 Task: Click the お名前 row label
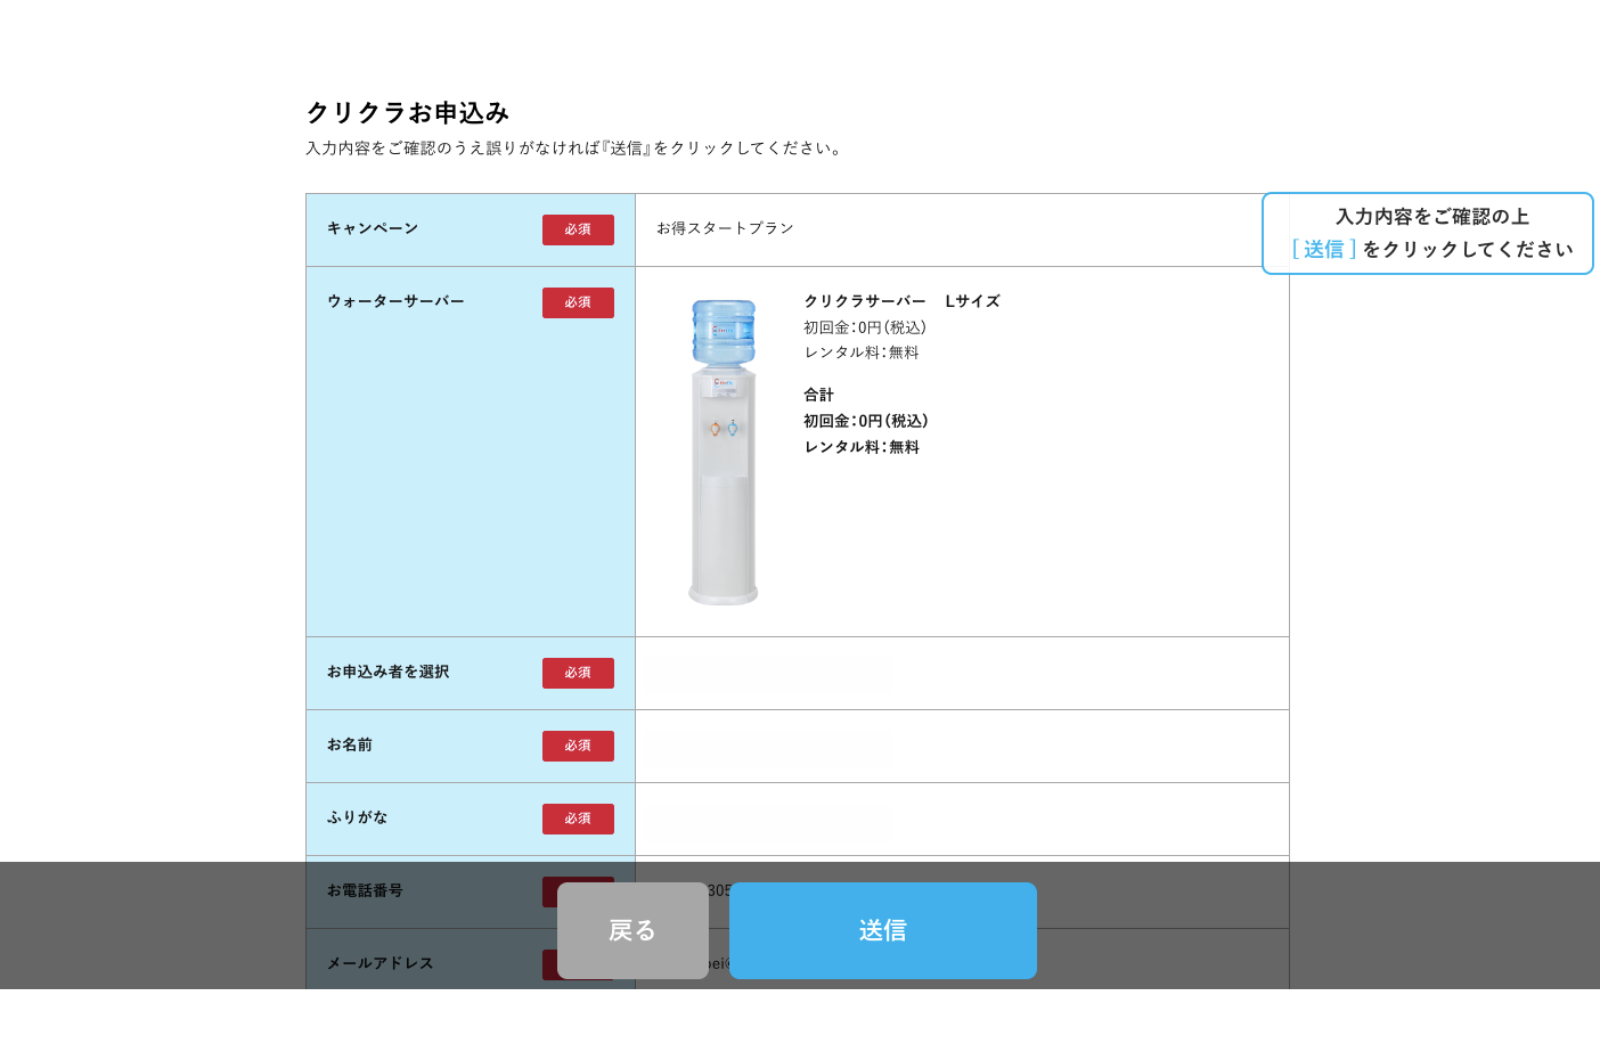[x=350, y=745]
